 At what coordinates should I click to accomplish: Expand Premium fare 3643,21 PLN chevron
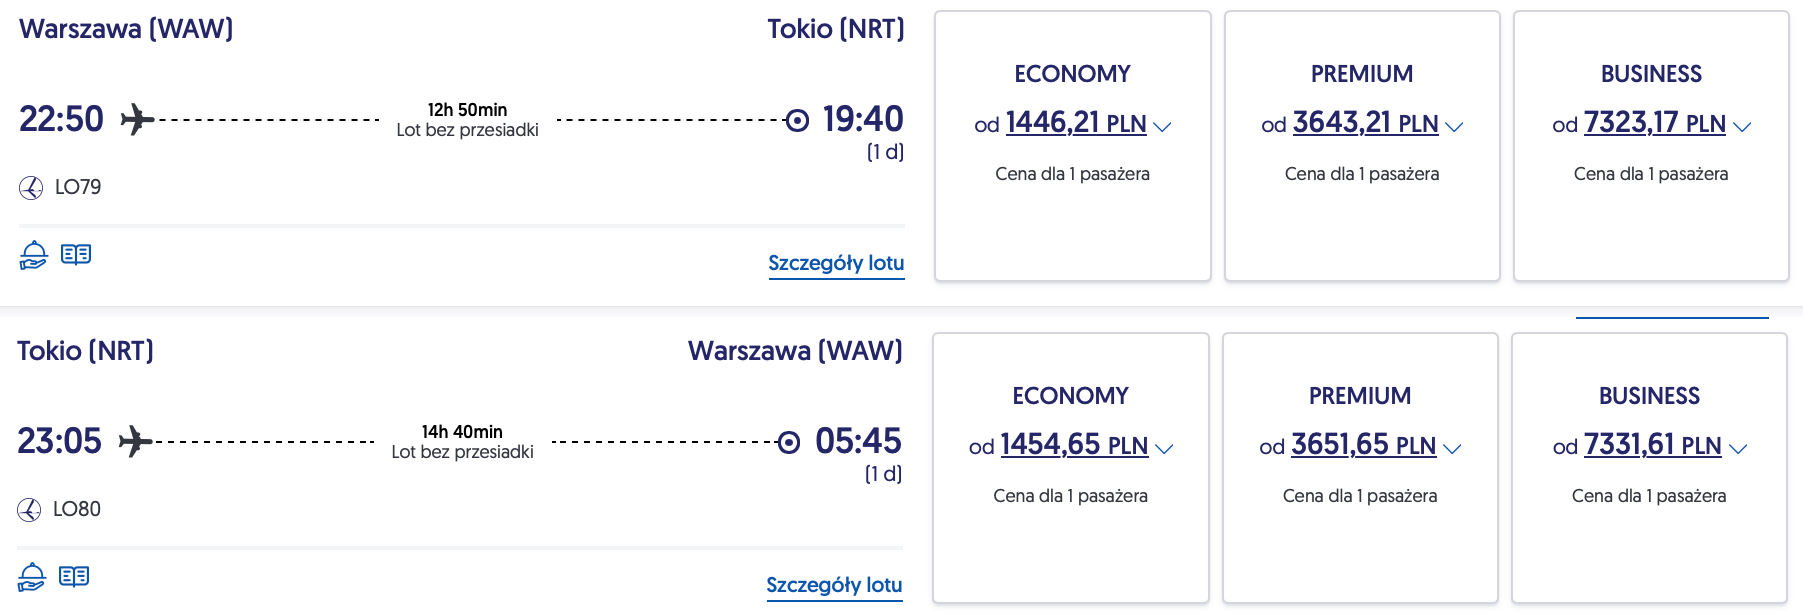[x=1454, y=127]
